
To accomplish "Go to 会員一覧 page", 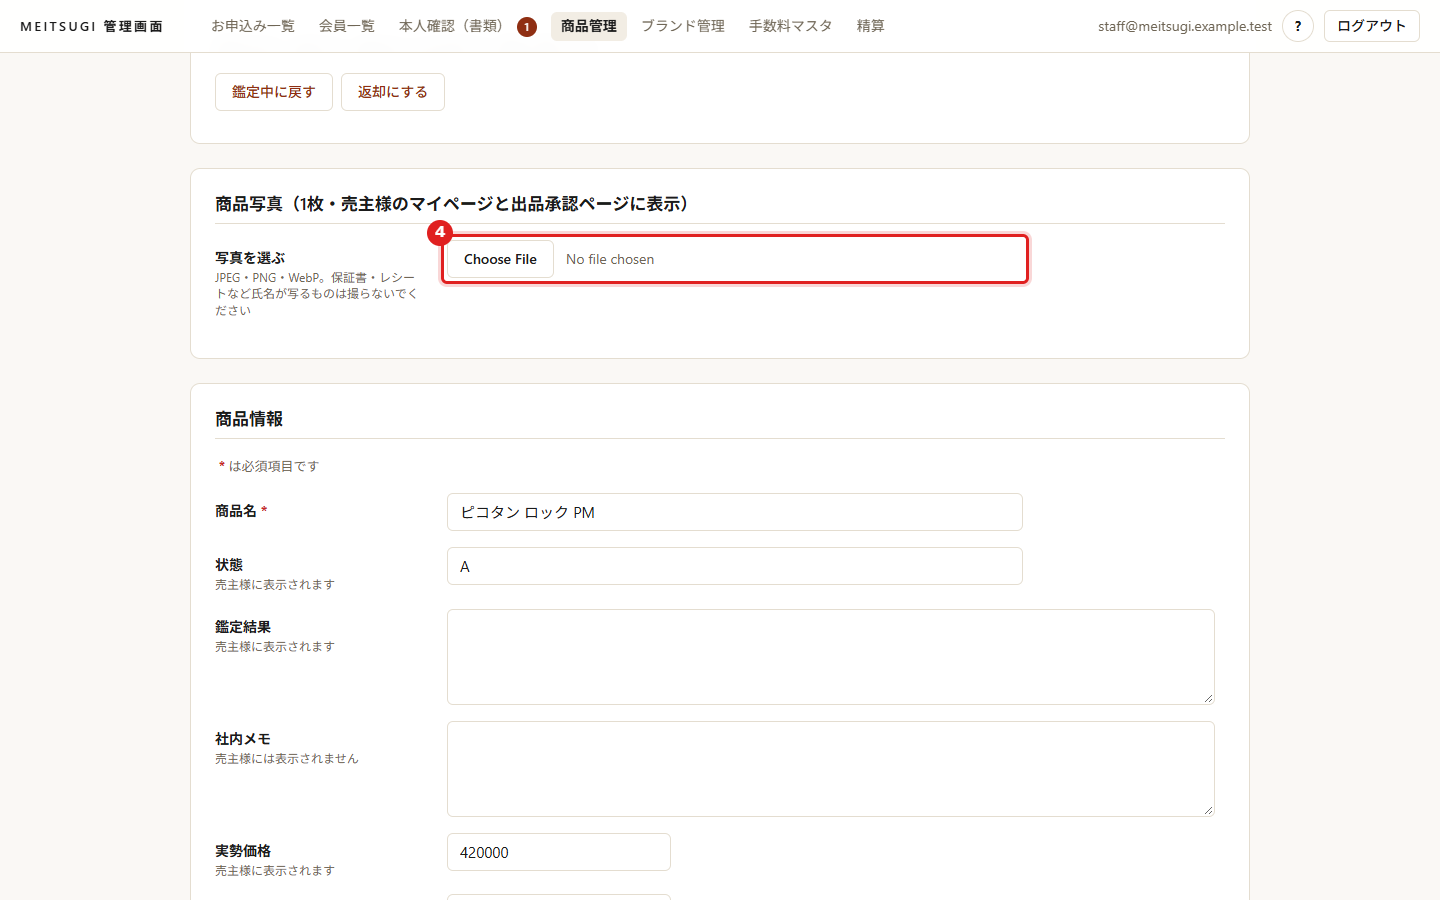I will pyautogui.click(x=347, y=26).
